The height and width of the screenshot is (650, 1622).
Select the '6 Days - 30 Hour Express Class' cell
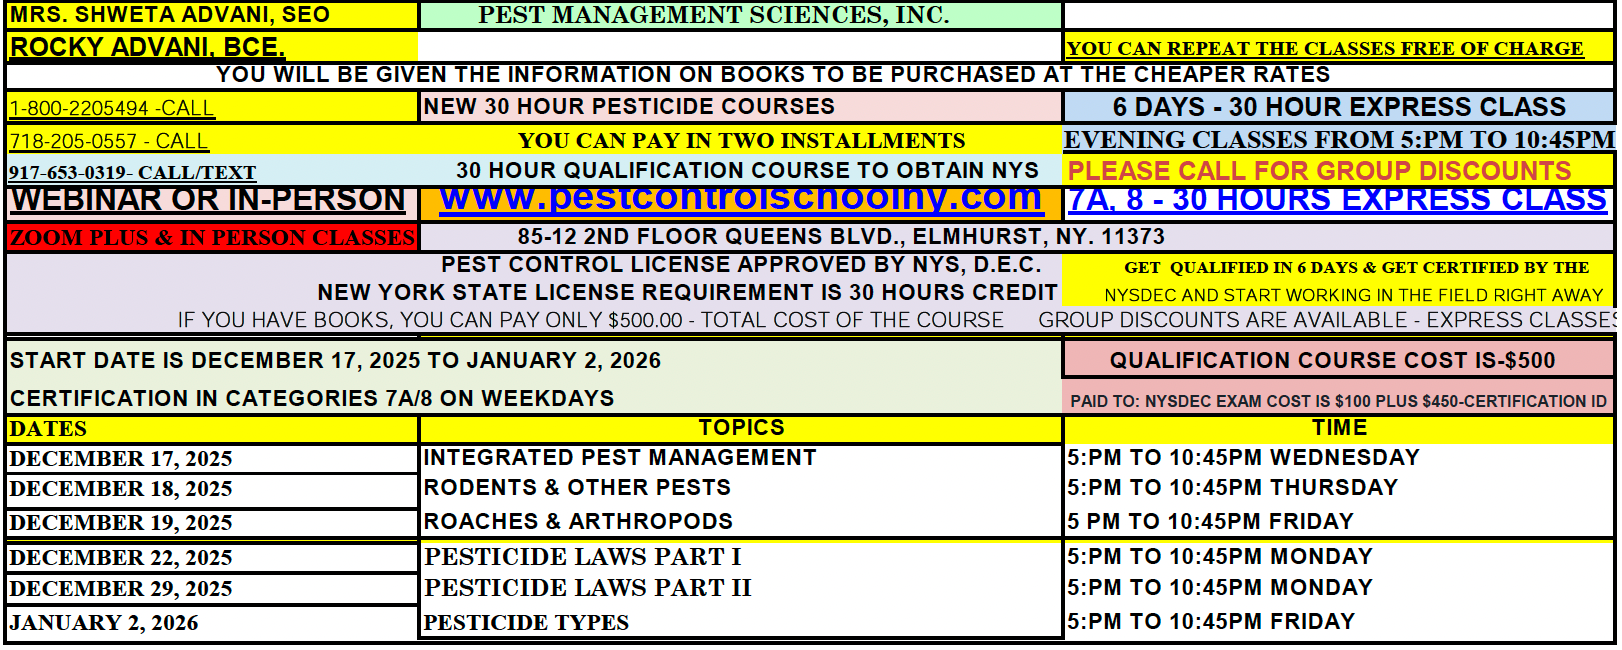pyautogui.click(x=1339, y=107)
